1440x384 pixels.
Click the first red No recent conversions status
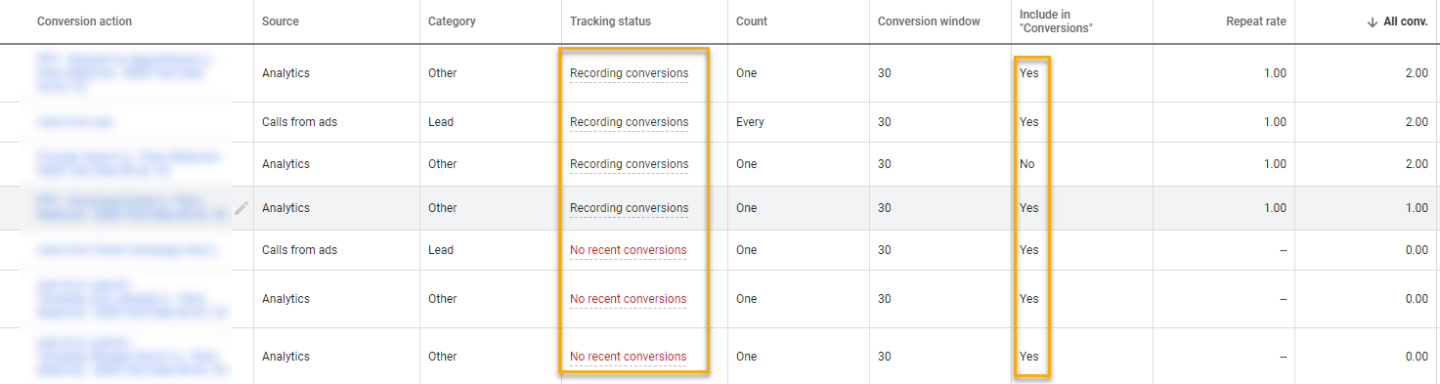628,250
